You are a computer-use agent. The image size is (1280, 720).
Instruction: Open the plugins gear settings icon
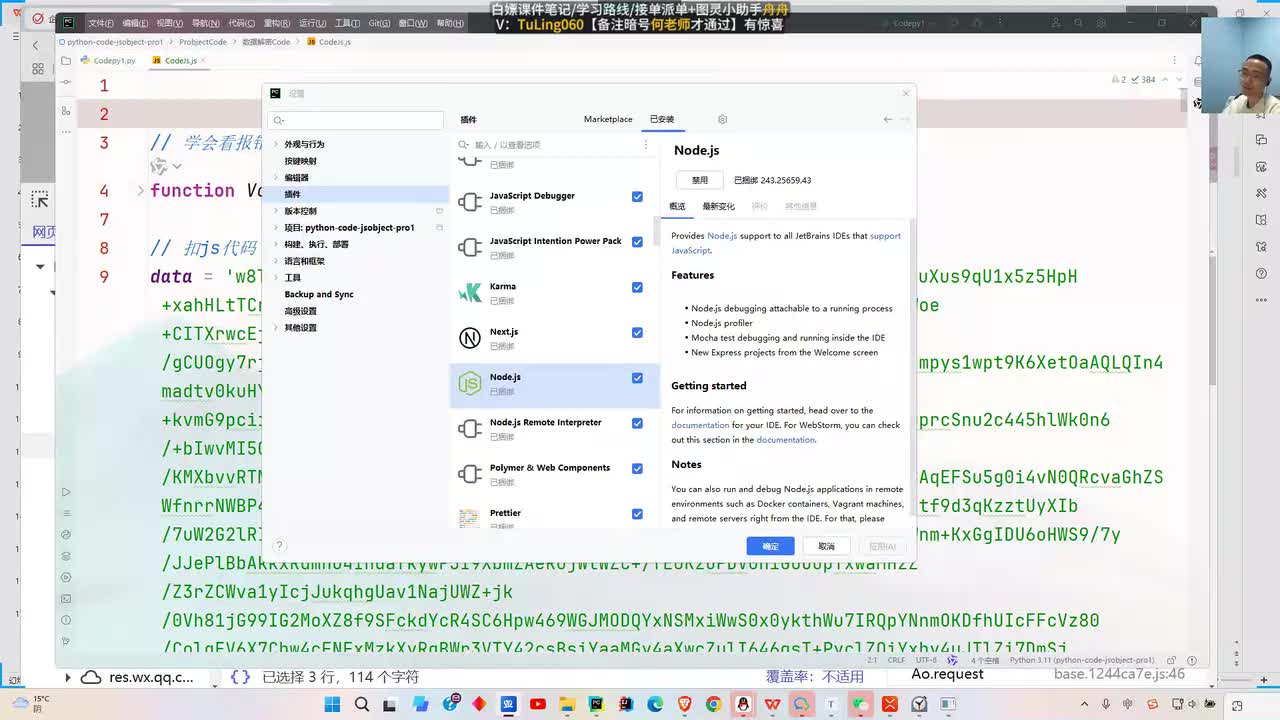click(722, 119)
